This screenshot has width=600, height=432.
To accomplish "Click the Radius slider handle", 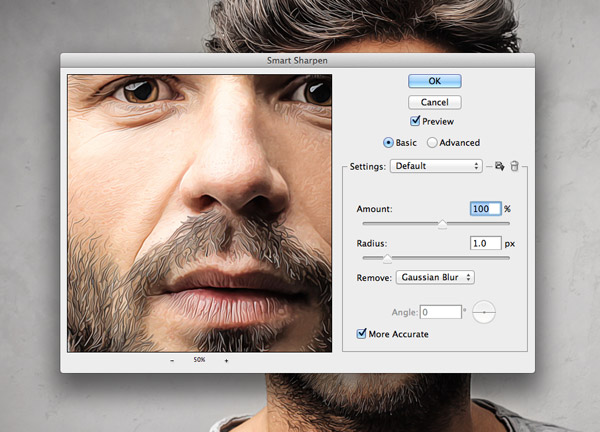I will [387, 259].
